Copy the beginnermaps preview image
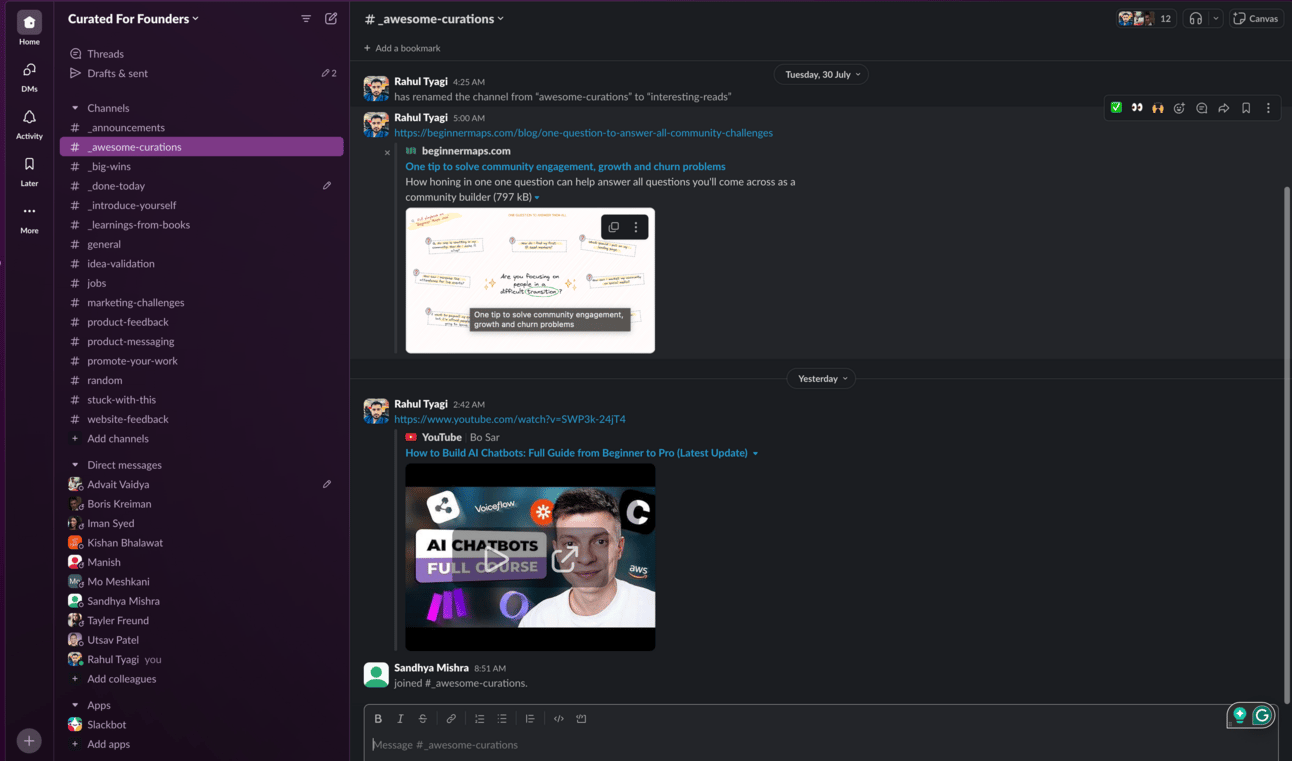The height and width of the screenshot is (761, 1292). [x=614, y=227]
